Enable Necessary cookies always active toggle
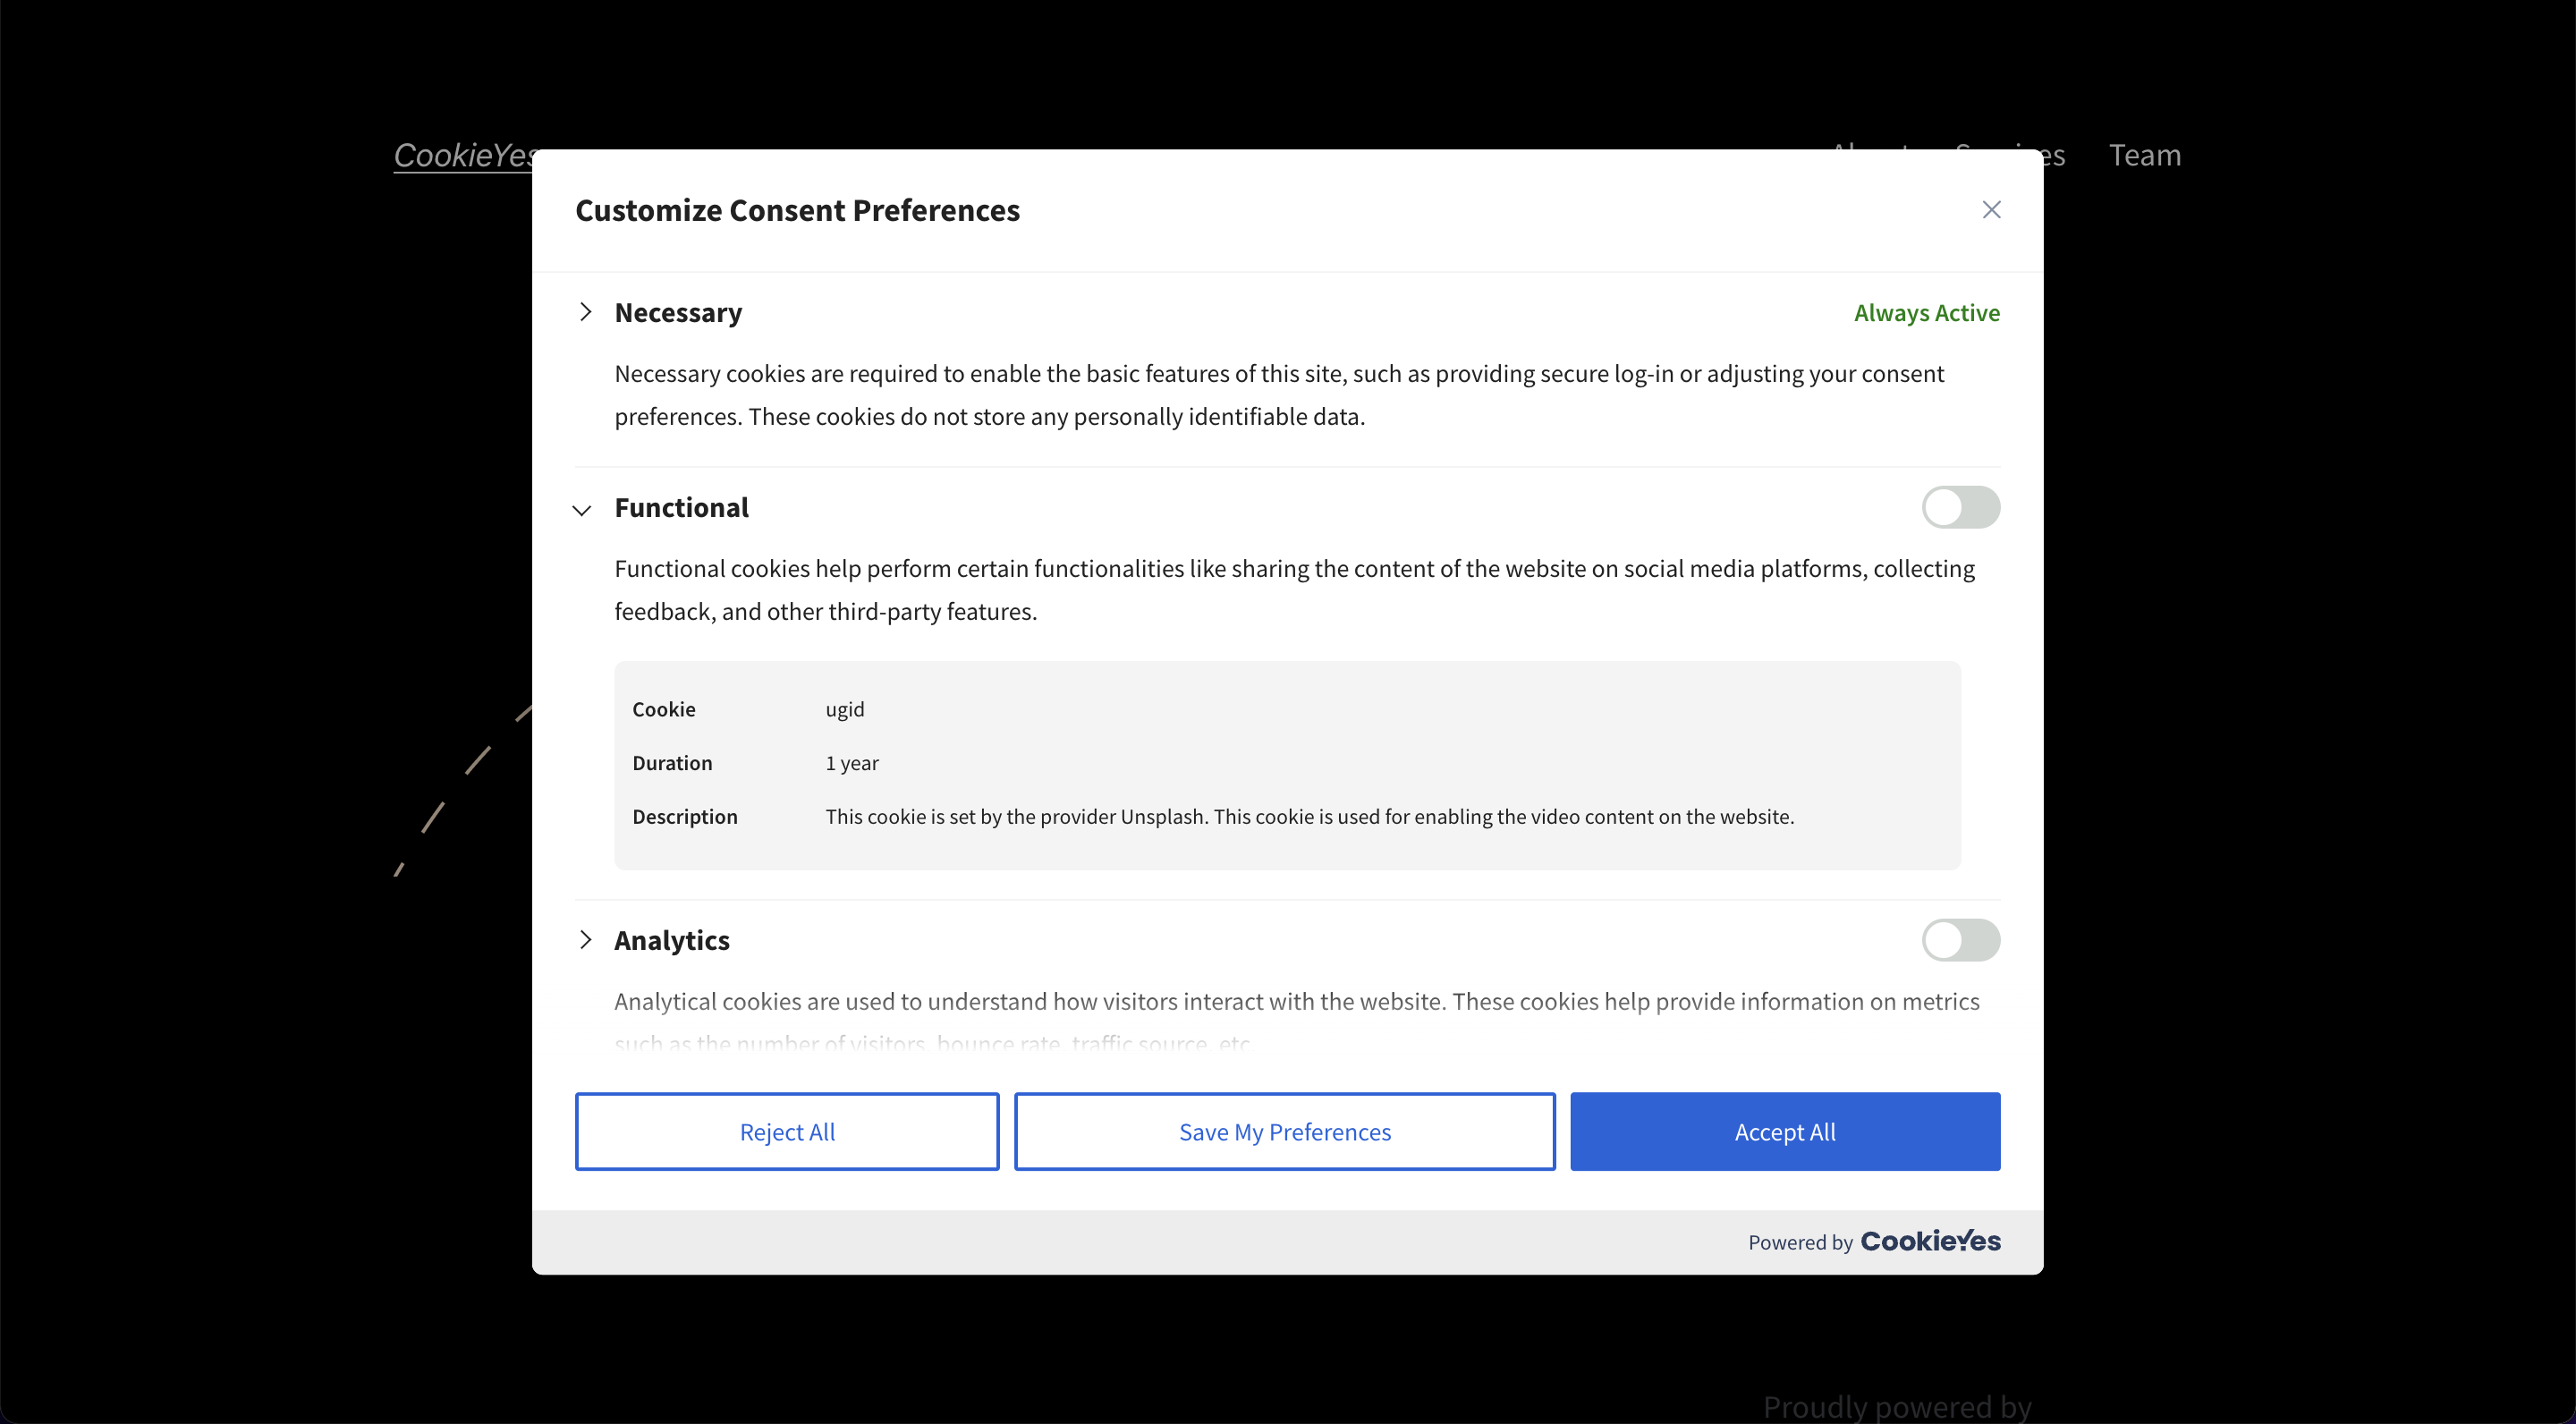 coord(1928,312)
